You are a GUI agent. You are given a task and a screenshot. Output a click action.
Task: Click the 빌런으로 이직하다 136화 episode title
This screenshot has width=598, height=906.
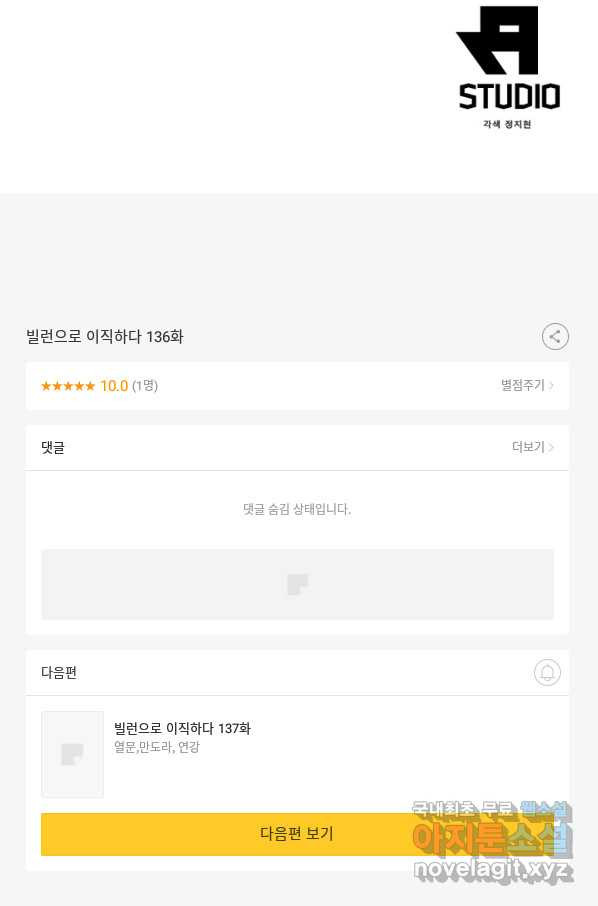click(105, 336)
